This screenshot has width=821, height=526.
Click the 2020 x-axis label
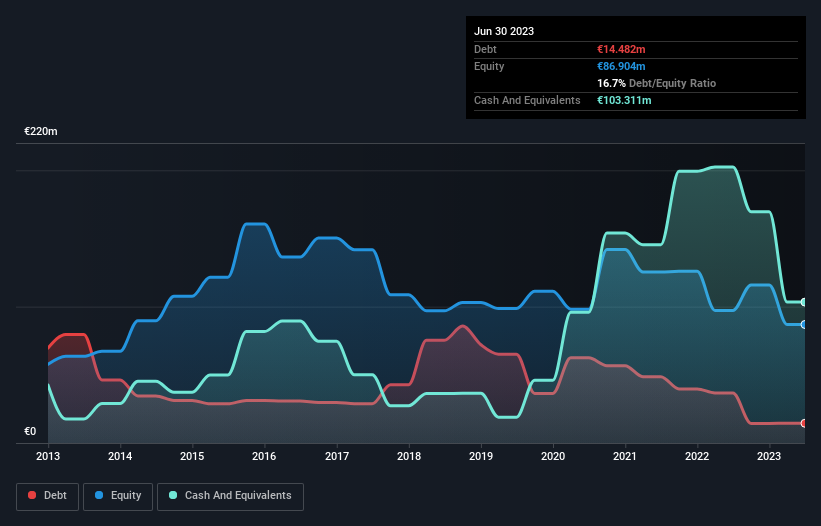click(553, 456)
